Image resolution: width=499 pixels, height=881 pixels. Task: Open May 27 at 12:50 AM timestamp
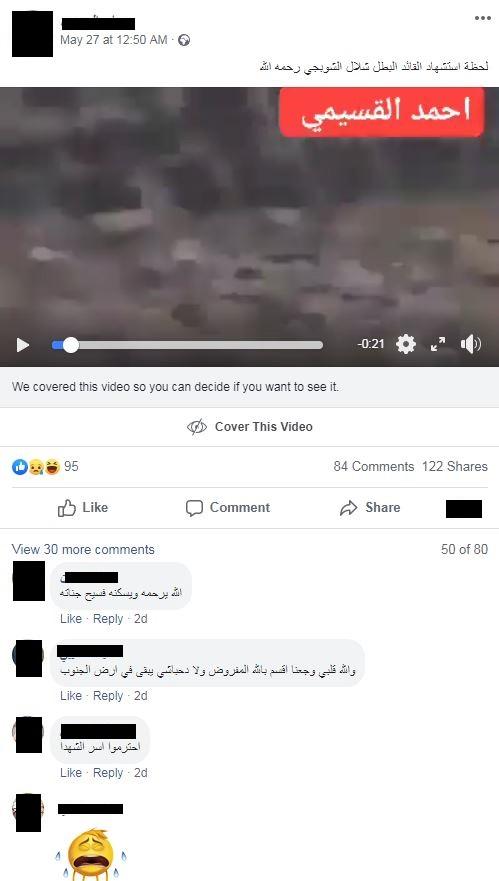(114, 40)
